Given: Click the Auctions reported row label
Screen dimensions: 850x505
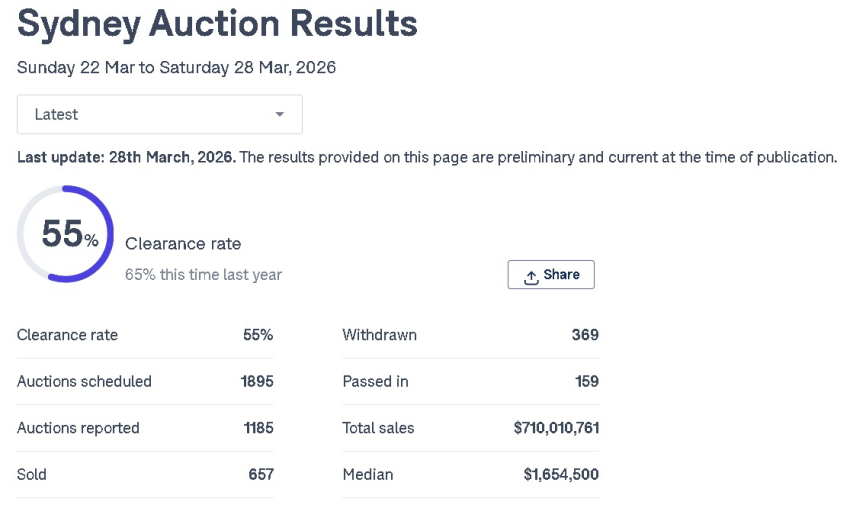Looking at the screenshot, I should pyautogui.click(x=78, y=428).
